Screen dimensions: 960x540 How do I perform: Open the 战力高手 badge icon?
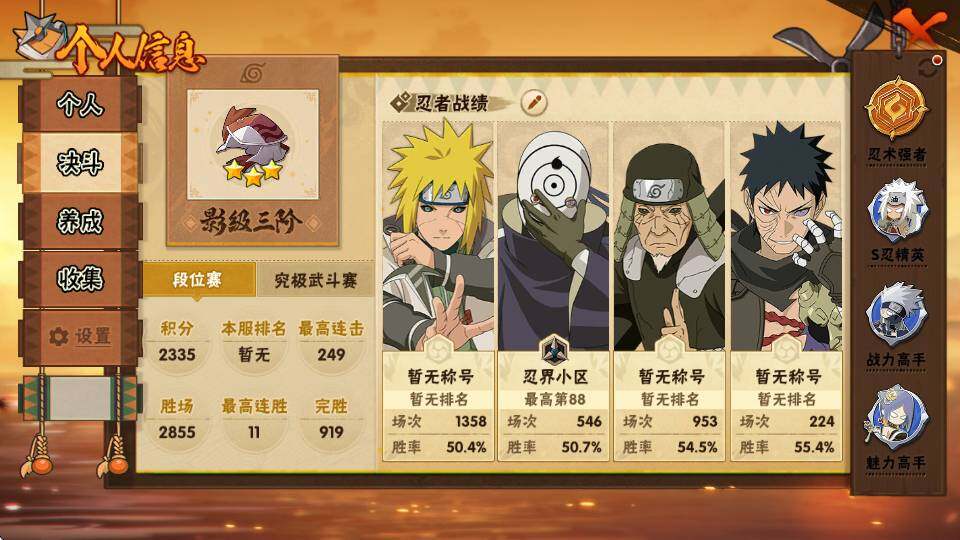point(896,315)
